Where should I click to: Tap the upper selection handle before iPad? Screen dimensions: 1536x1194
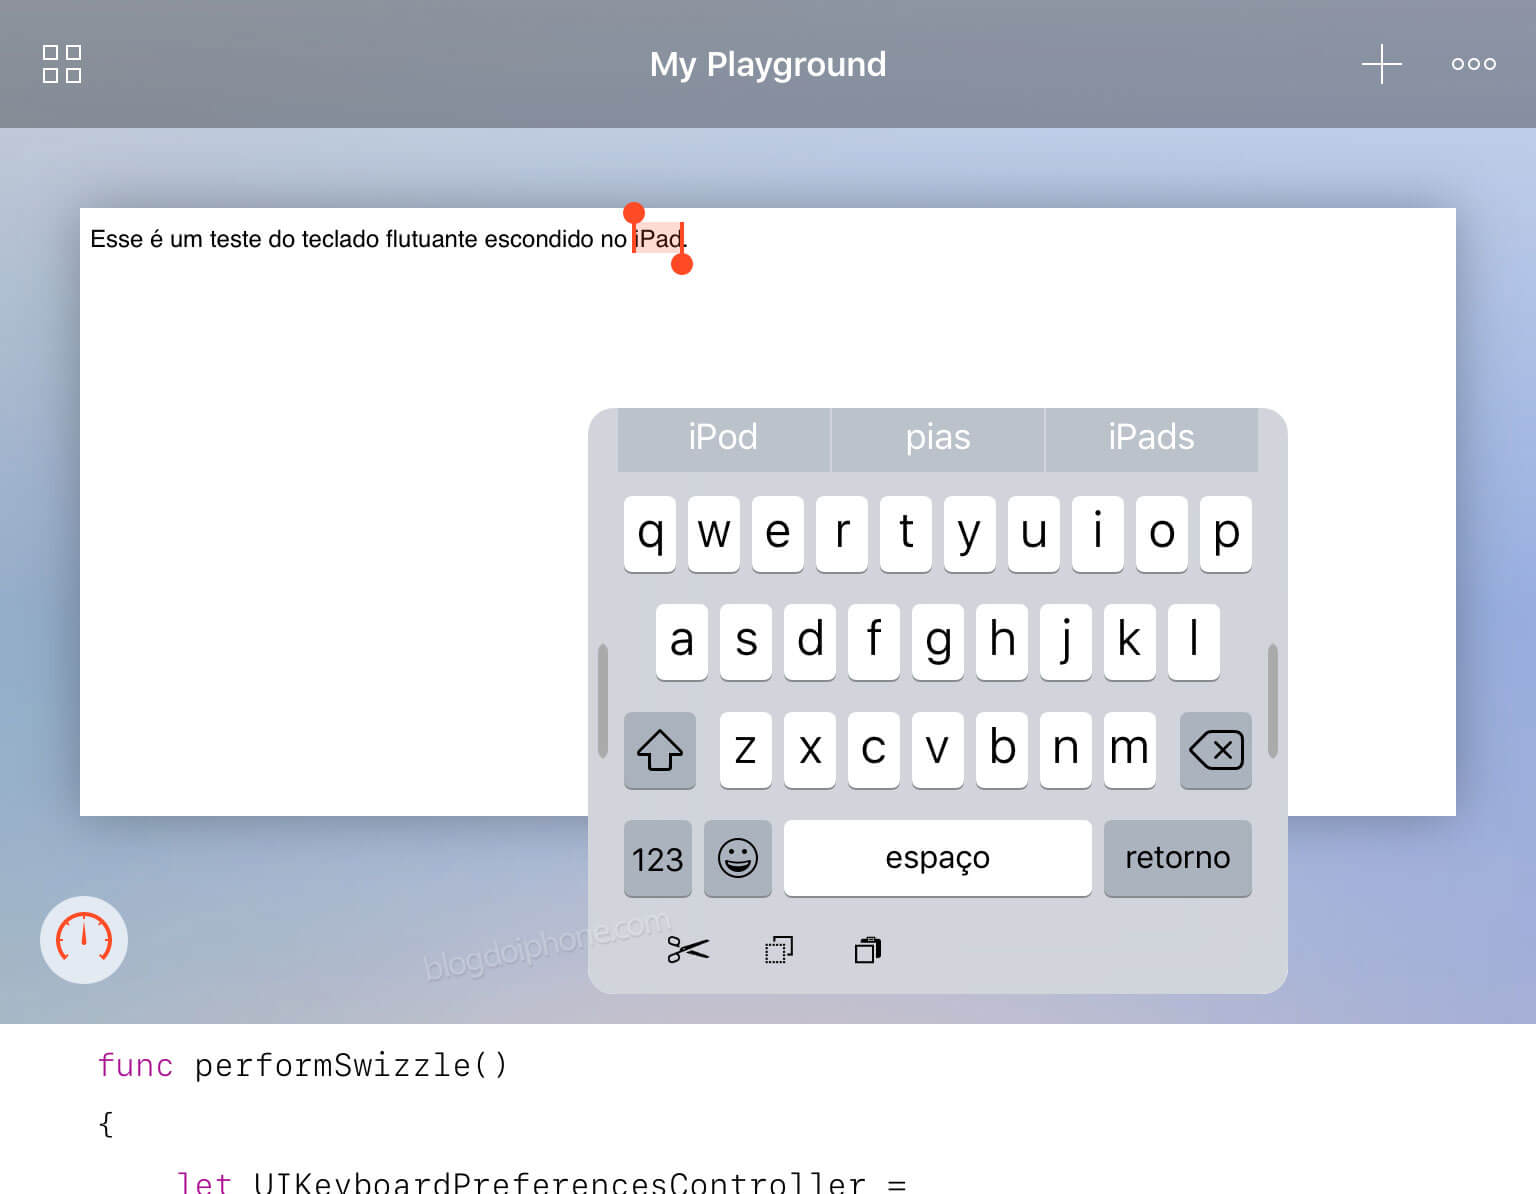(x=634, y=213)
